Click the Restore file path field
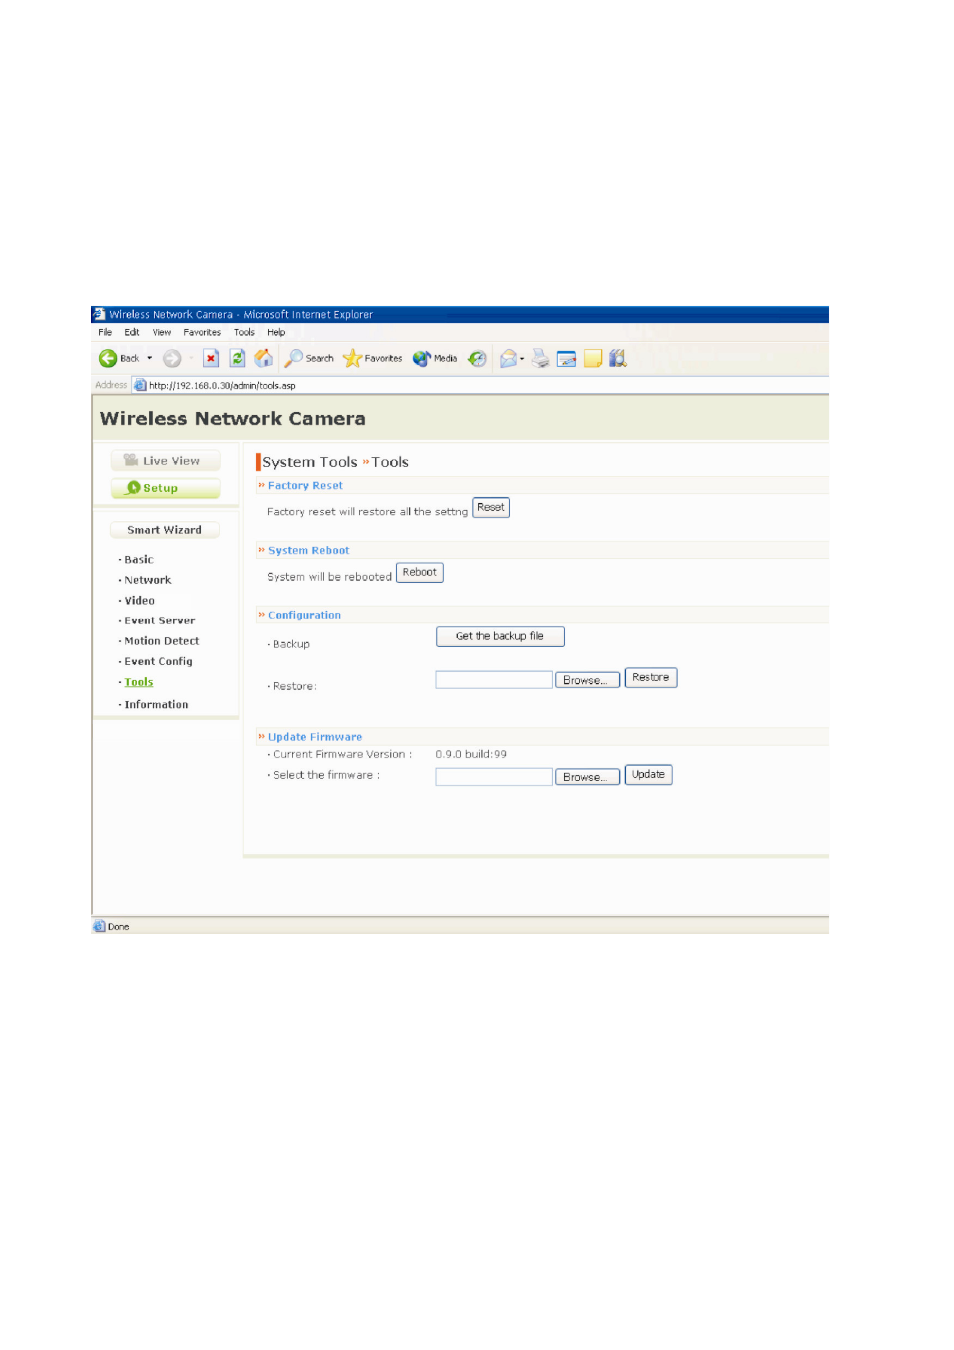The image size is (954, 1350). 494,680
